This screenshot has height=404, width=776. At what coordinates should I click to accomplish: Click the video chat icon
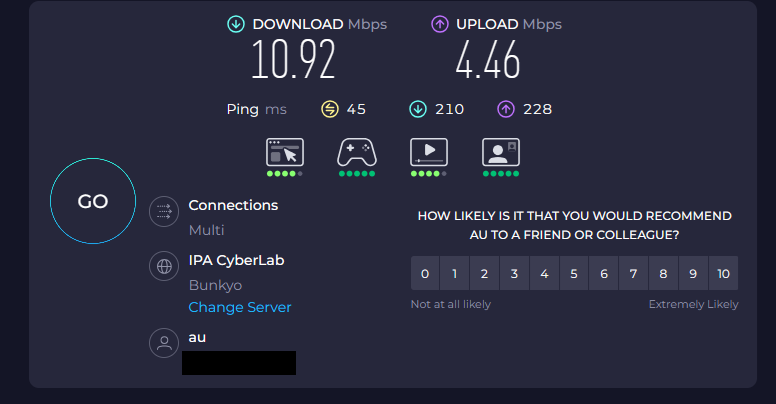coord(501,153)
